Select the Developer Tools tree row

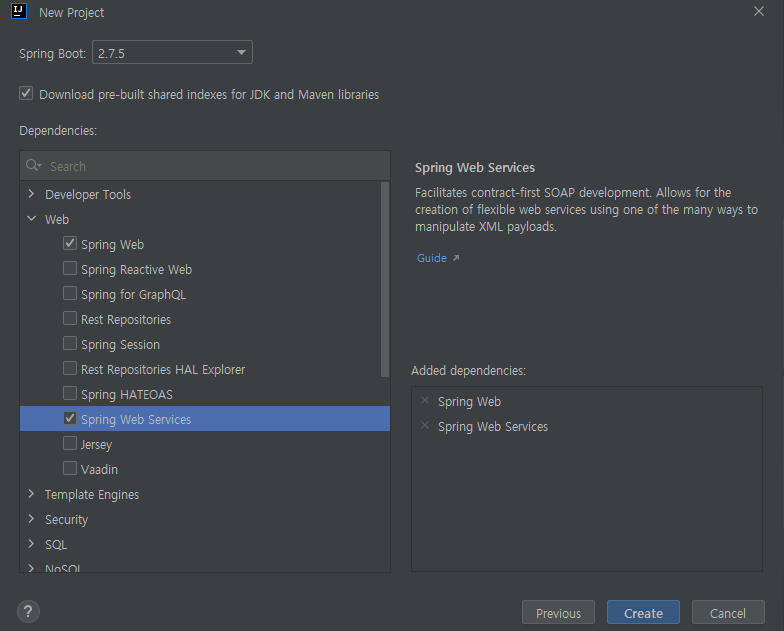tap(205, 194)
